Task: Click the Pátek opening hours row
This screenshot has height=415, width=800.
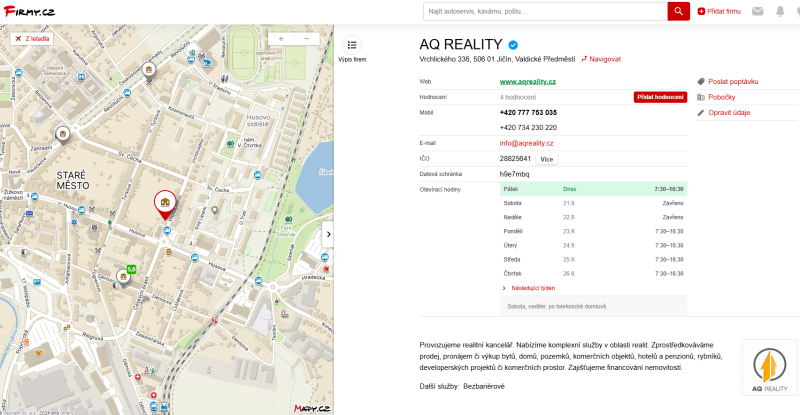Action: pos(593,189)
